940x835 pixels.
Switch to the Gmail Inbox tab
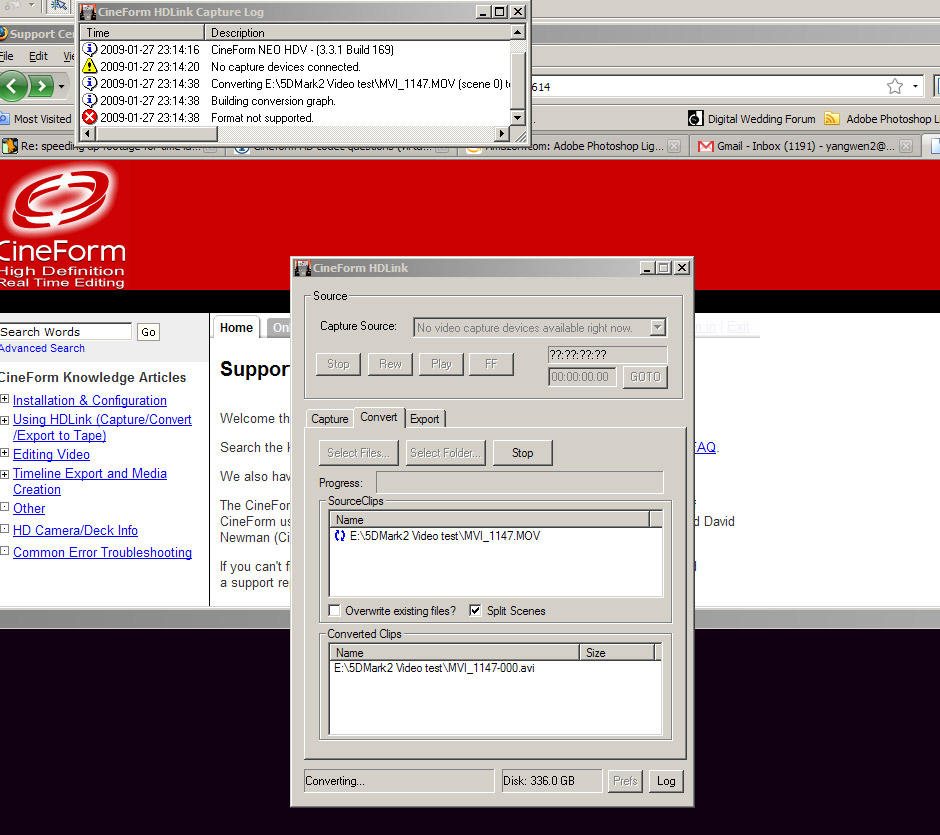[x=805, y=146]
